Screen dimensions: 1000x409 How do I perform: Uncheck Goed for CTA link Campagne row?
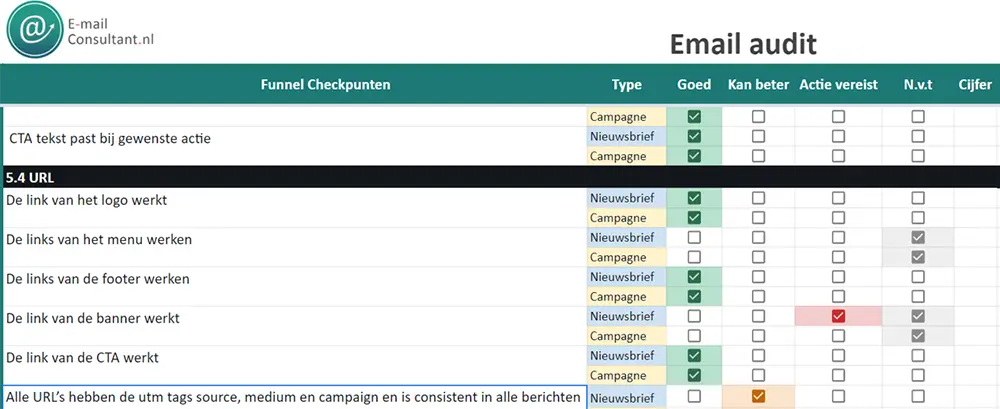[695, 375]
